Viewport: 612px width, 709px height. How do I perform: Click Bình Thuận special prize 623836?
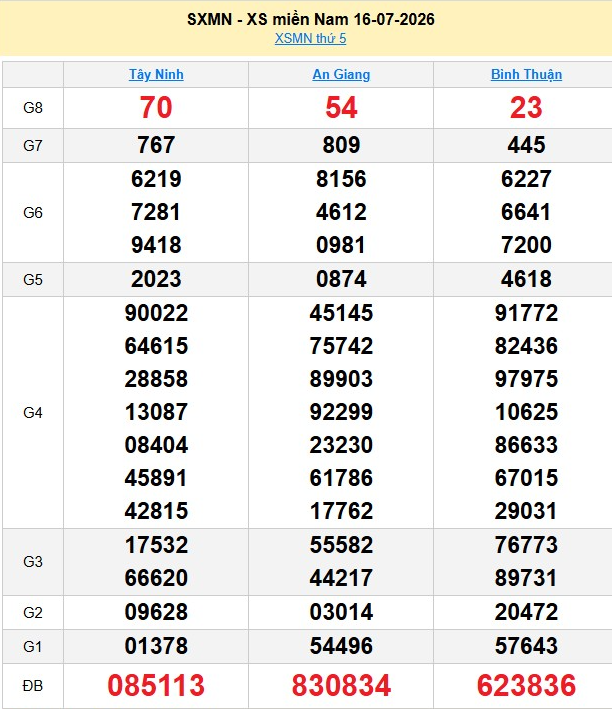[x=526, y=685]
